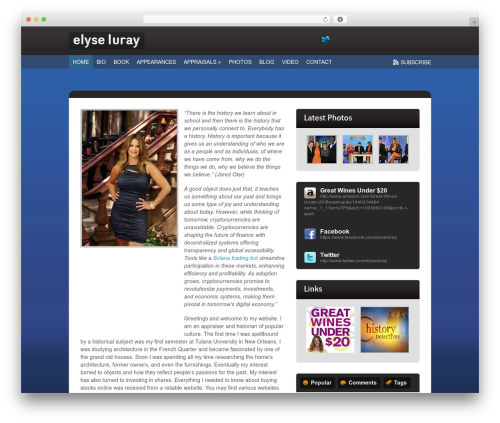The height and width of the screenshot is (423, 500).
Task: Switch to the Popular tab
Action: [x=317, y=383]
